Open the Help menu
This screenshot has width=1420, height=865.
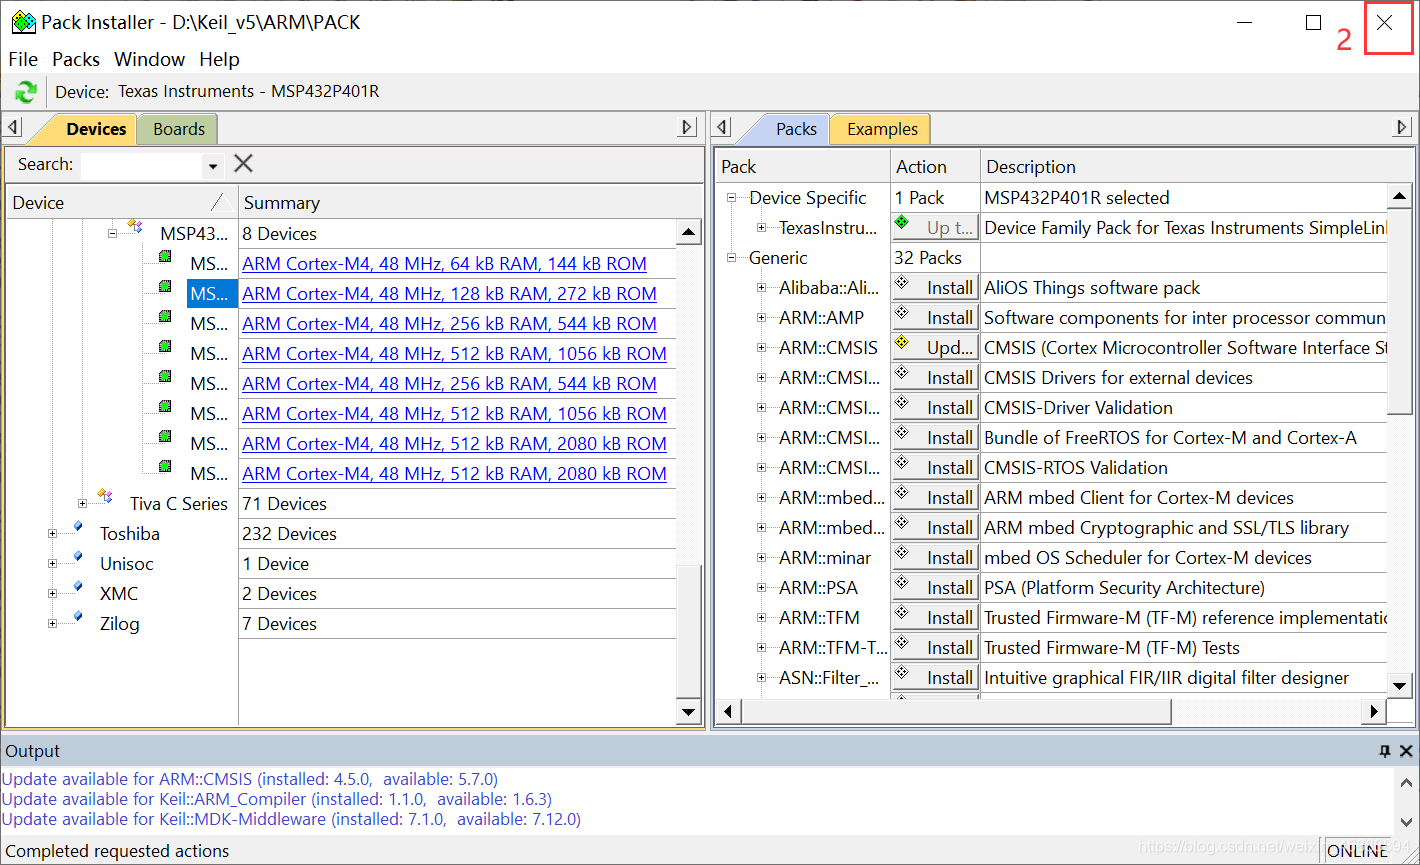(x=219, y=59)
